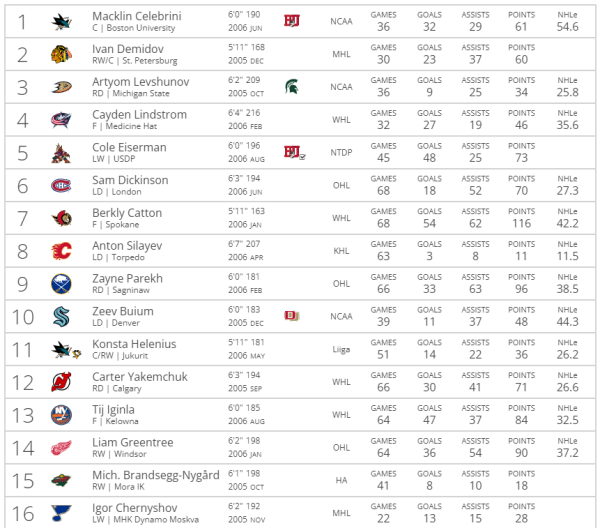Open Macklin Celebrini player name
This screenshot has height=528, width=600.
137,16
